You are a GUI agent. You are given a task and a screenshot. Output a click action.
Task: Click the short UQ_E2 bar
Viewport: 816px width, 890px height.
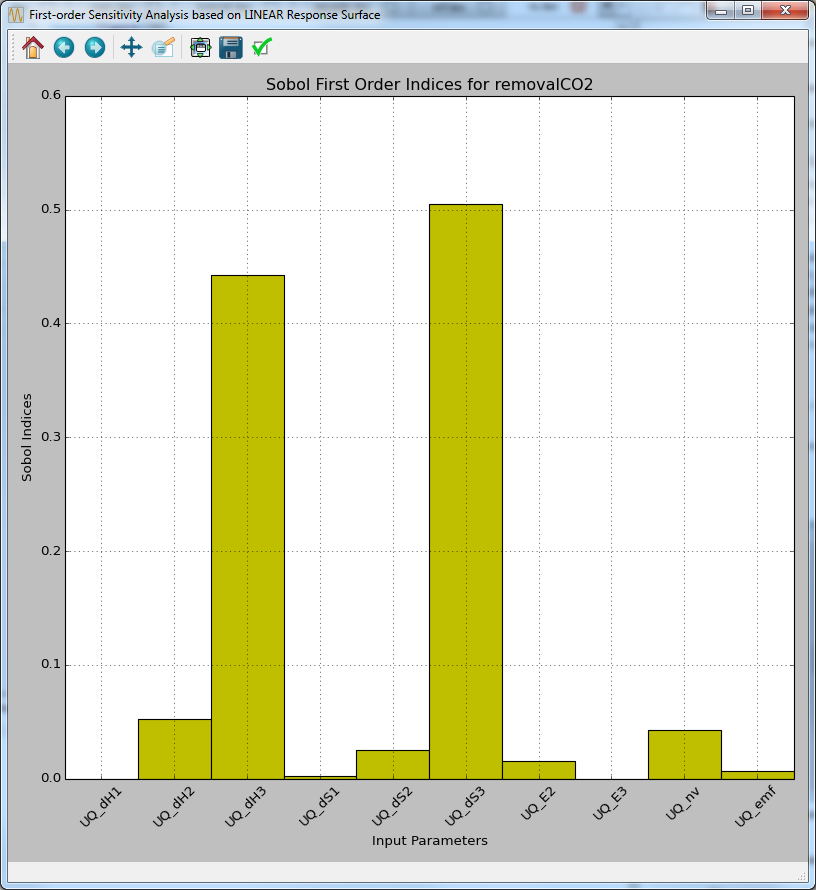tap(538, 770)
